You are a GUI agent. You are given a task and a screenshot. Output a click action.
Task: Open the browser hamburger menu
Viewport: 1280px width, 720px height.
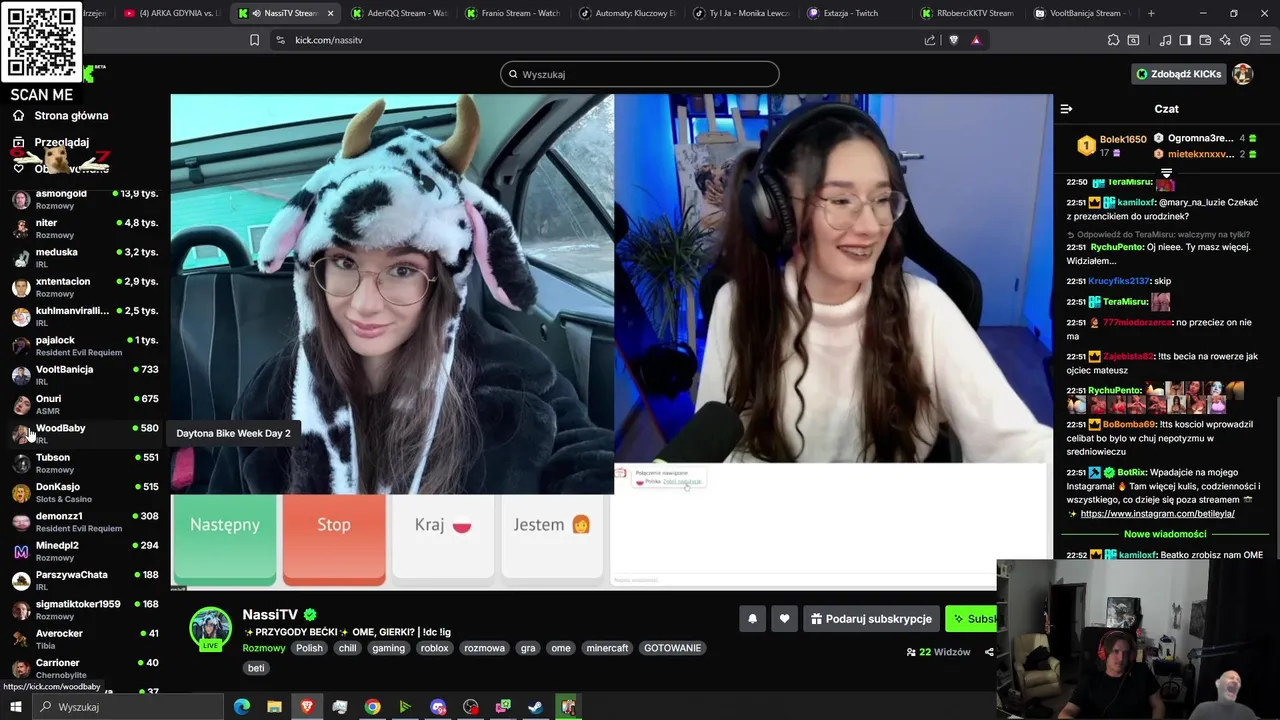coord(1265,40)
